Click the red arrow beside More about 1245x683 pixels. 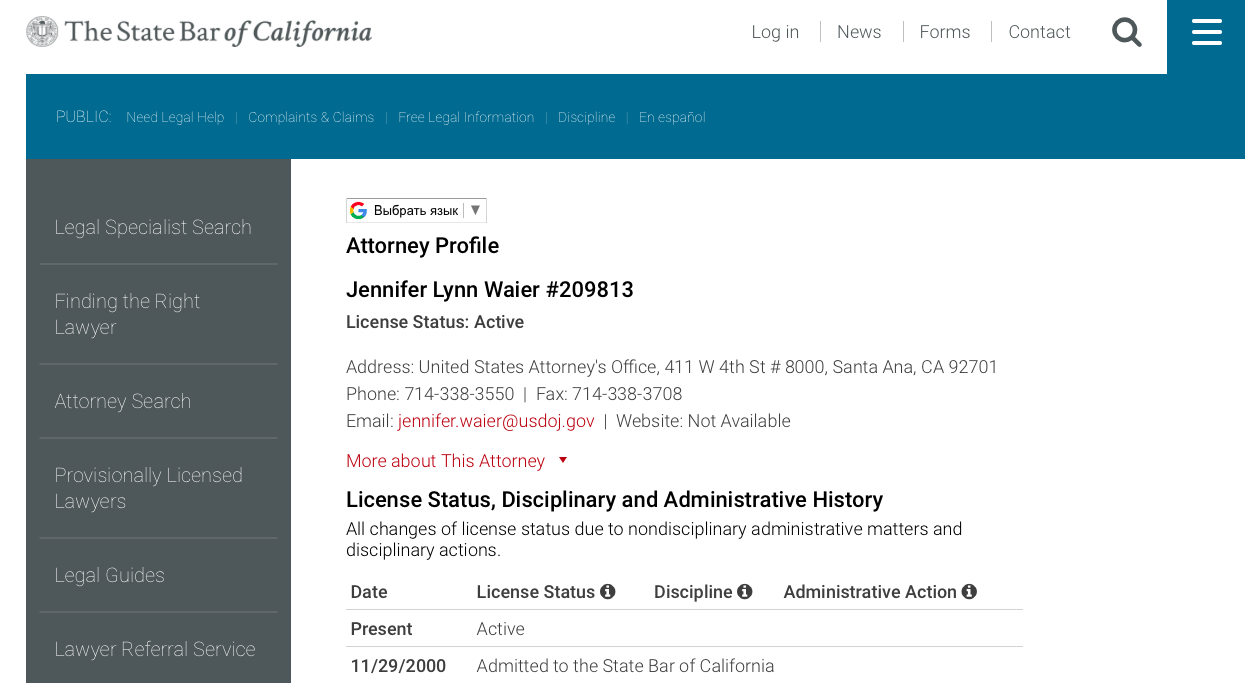tap(563, 460)
